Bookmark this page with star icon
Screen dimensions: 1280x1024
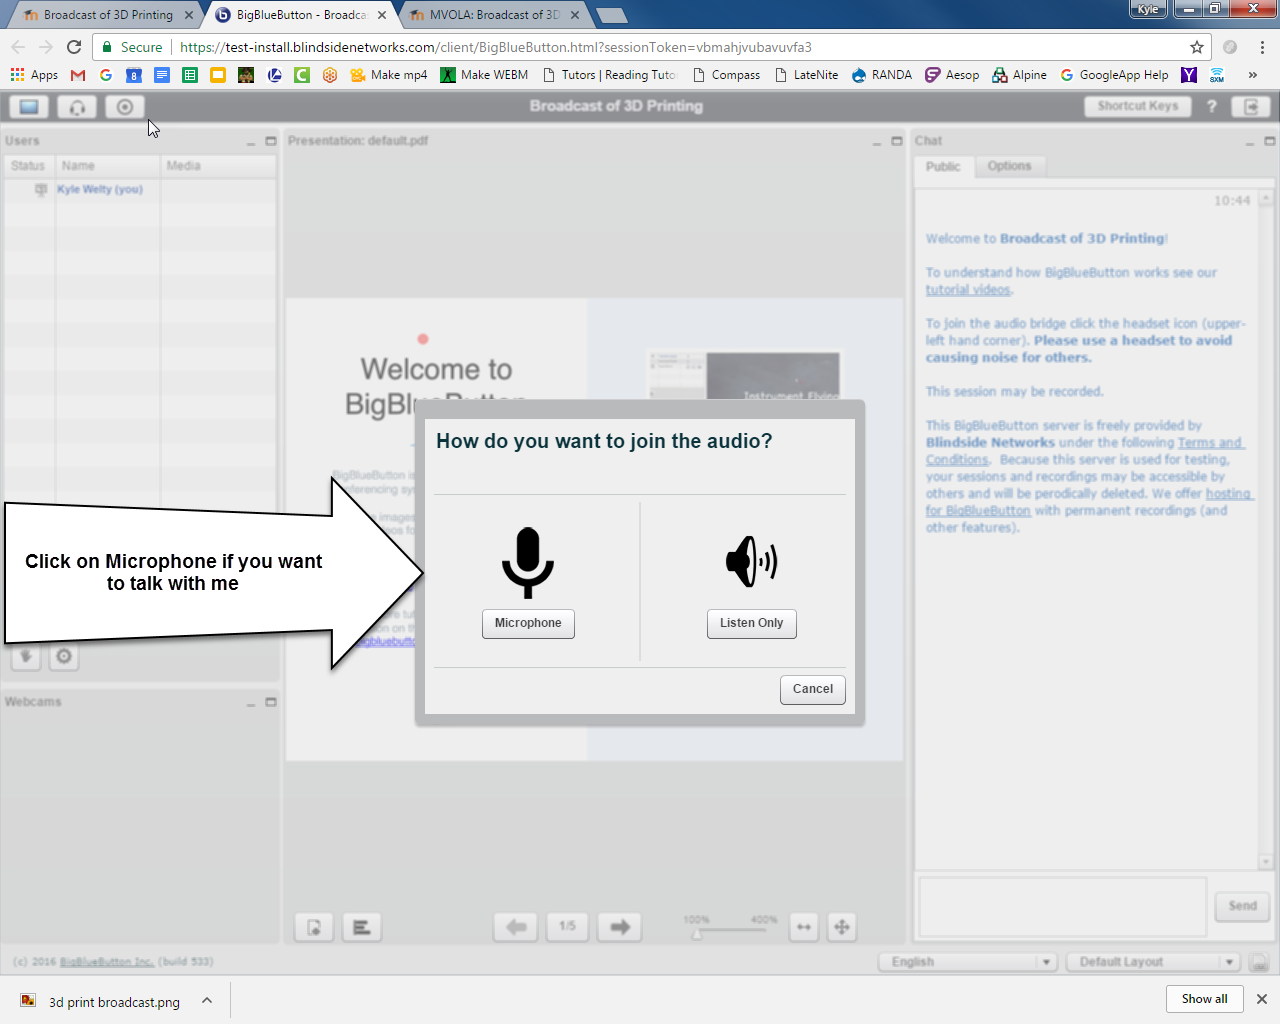pyautogui.click(x=1196, y=47)
